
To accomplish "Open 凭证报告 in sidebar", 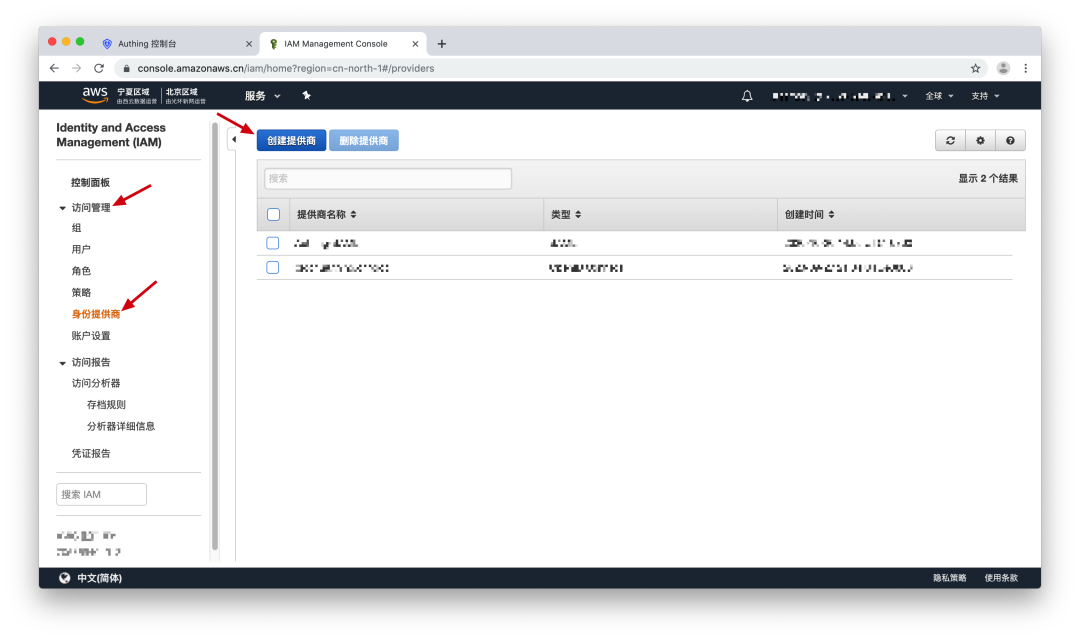I will (91, 453).
